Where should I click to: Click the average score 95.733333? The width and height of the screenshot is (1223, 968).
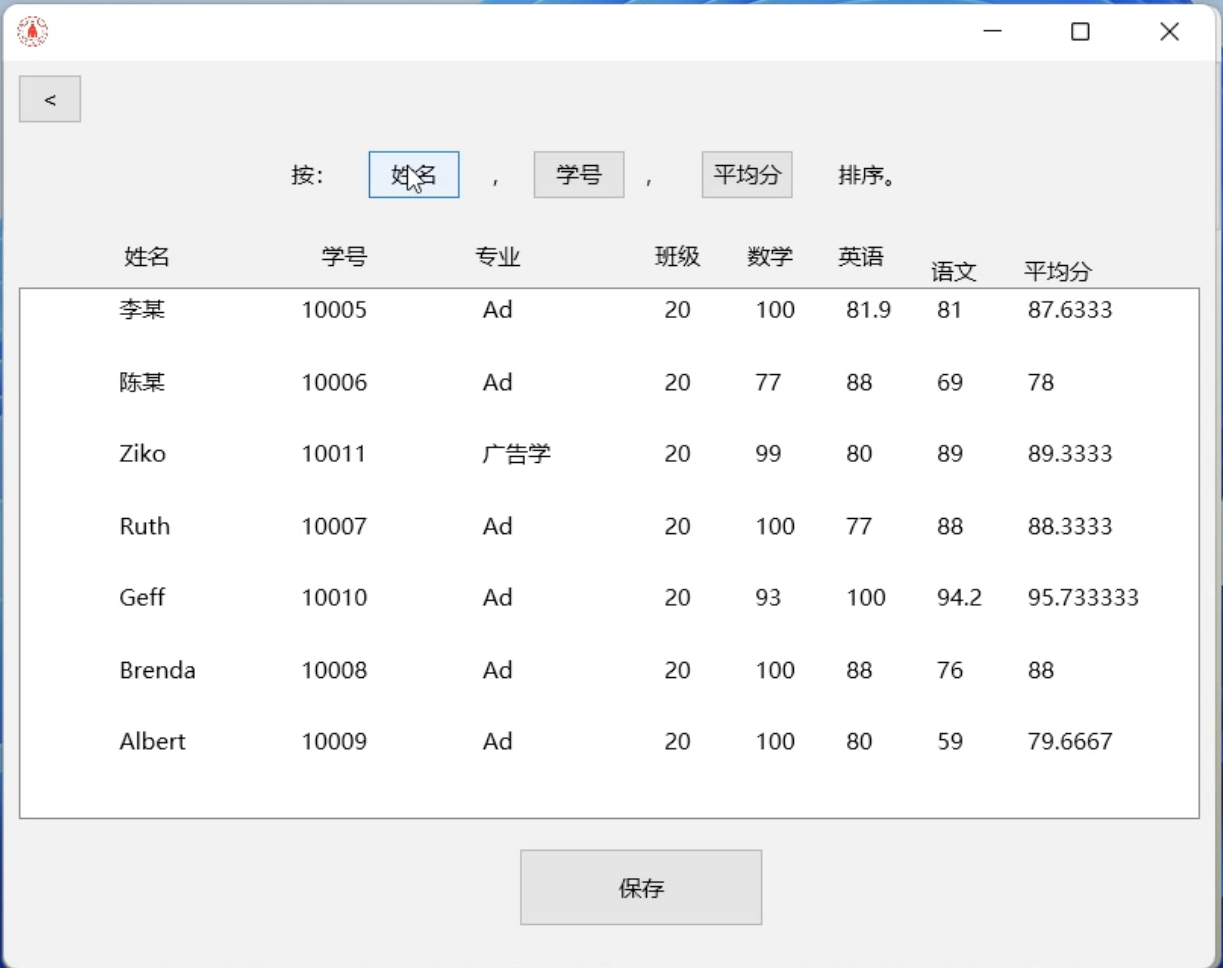coord(1083,598)
